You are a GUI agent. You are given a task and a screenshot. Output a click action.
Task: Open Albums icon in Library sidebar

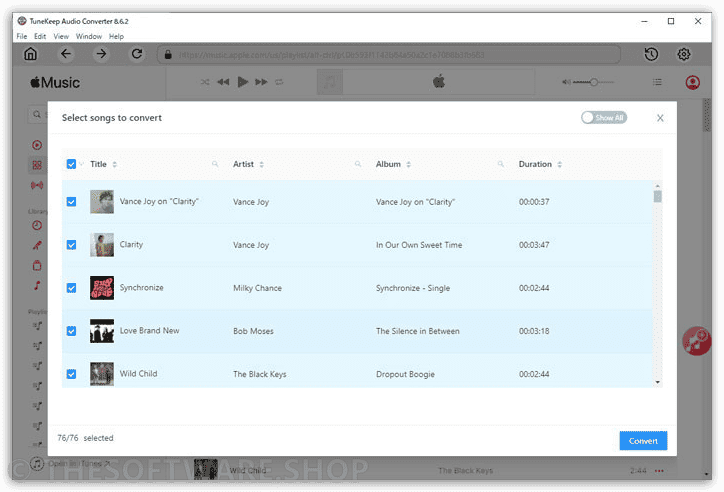coord(37,265)
